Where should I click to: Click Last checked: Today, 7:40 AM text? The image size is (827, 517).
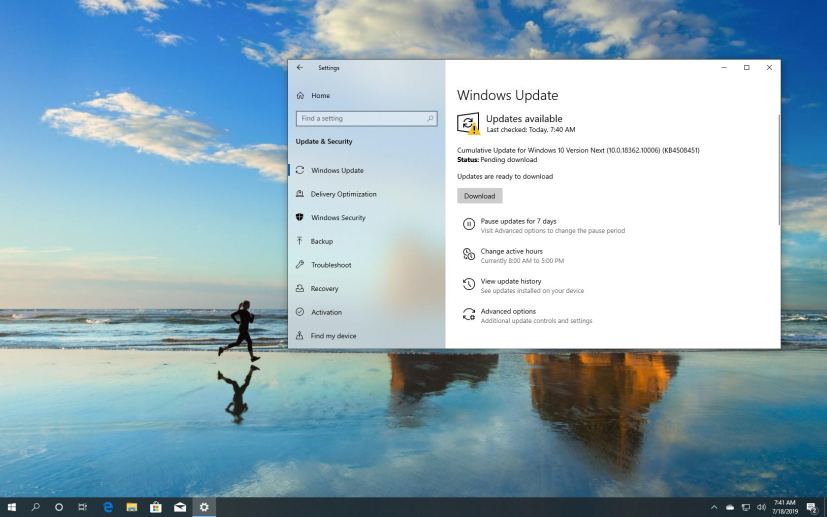[x=531, y=129]
